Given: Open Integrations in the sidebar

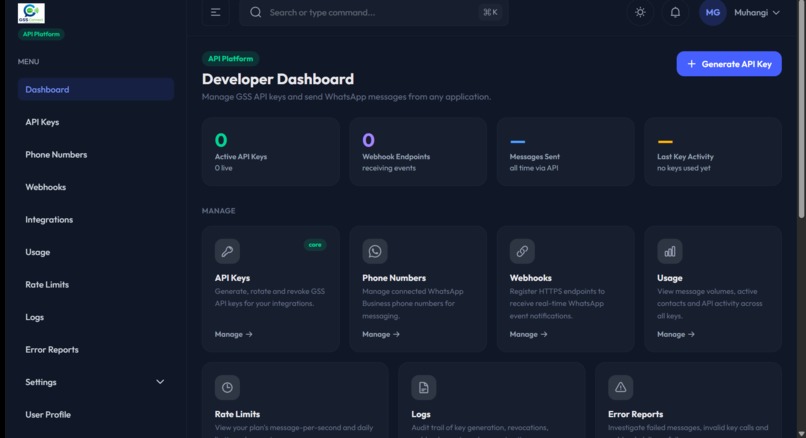Looking at the screenshot, I should (96, 220).
